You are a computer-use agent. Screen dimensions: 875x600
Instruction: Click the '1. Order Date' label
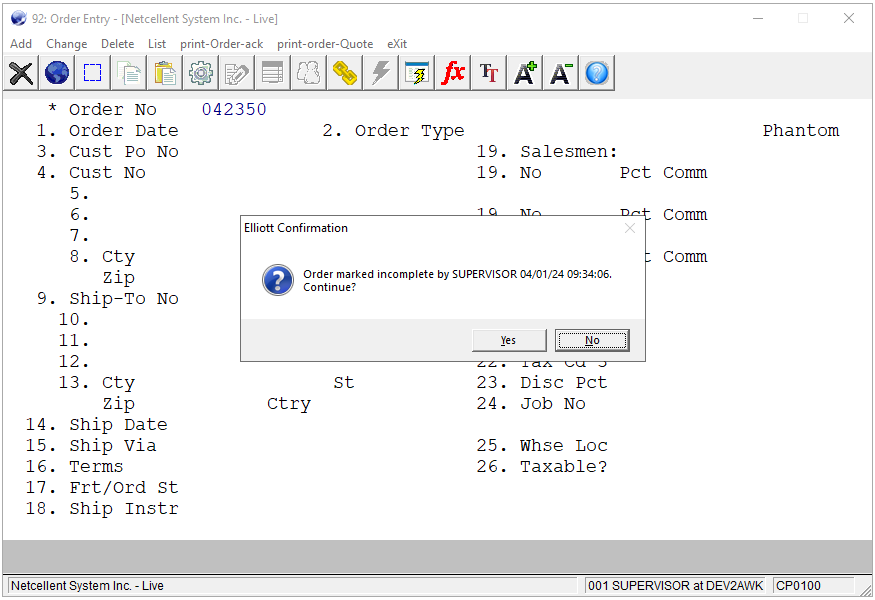coord(107,131)
